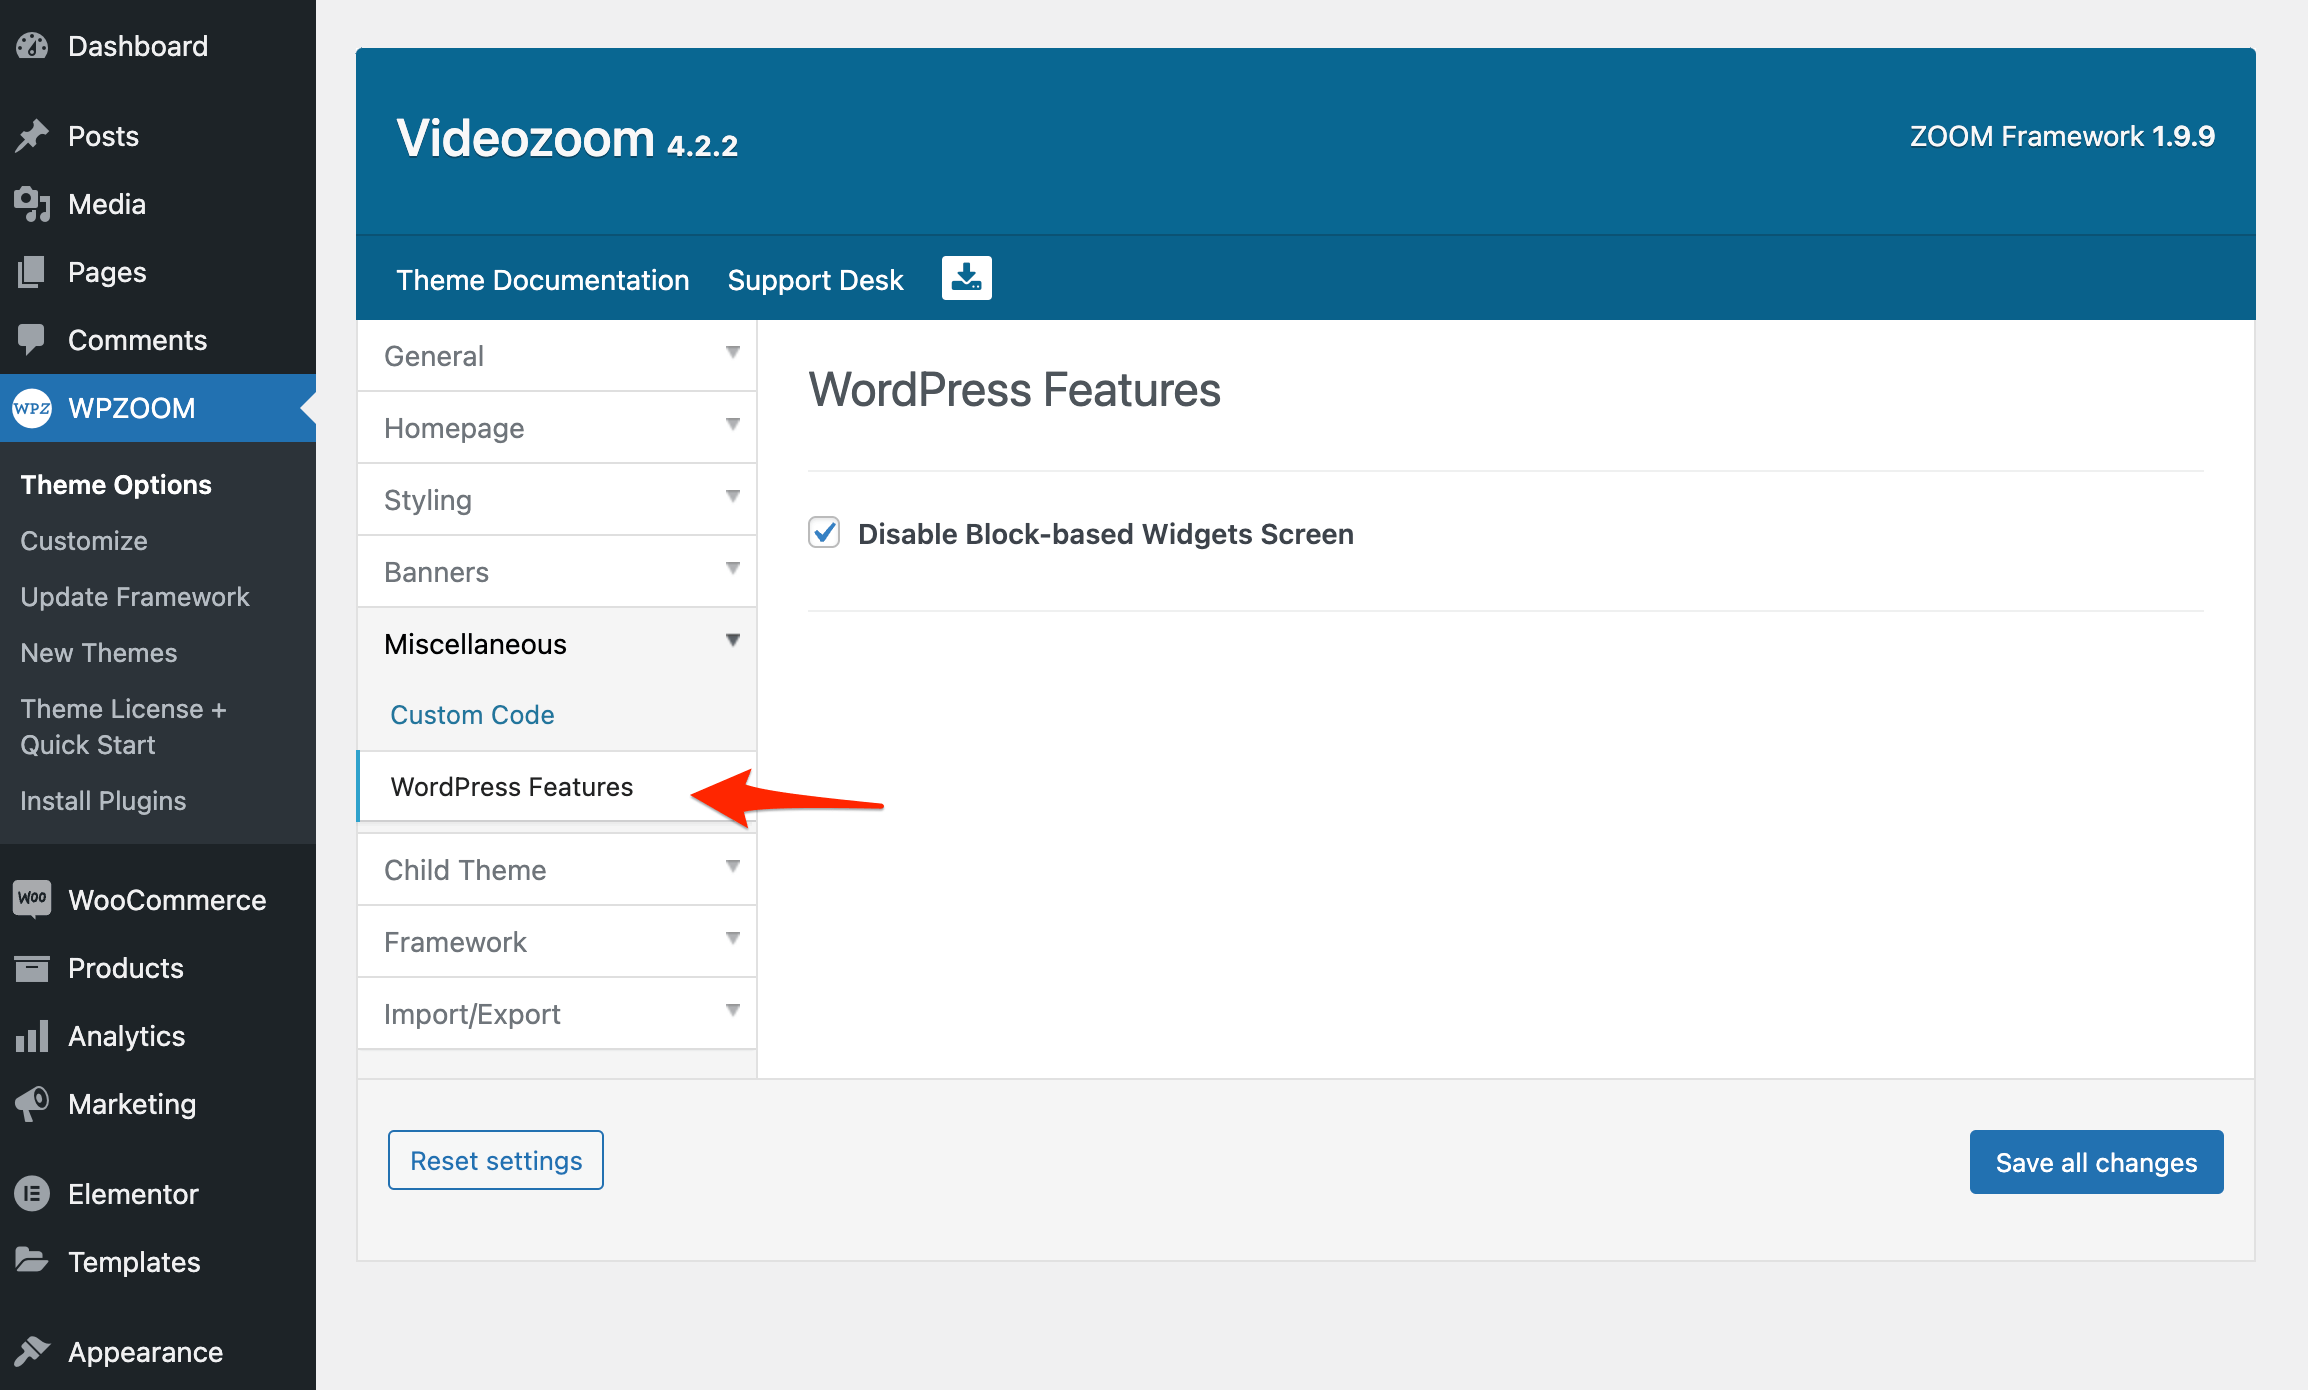
Task: Click the Import/Export section label
Action: (472, 1014)
